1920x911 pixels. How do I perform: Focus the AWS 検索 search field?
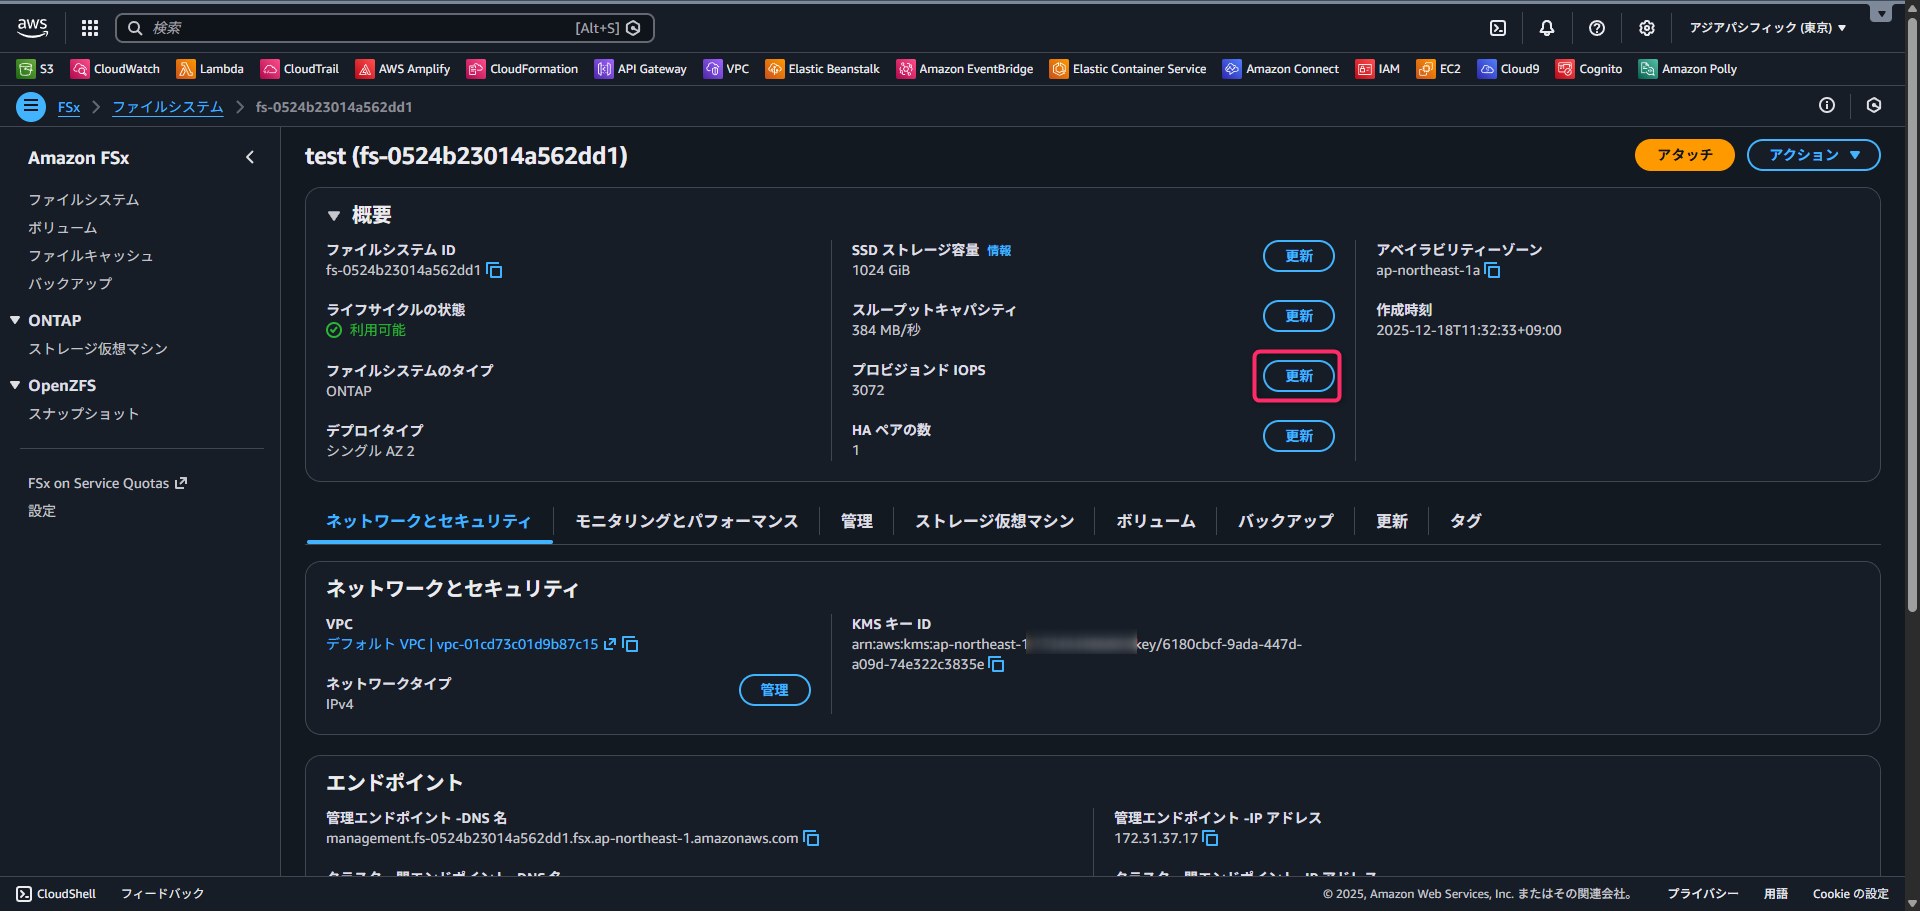pos(385,28)
